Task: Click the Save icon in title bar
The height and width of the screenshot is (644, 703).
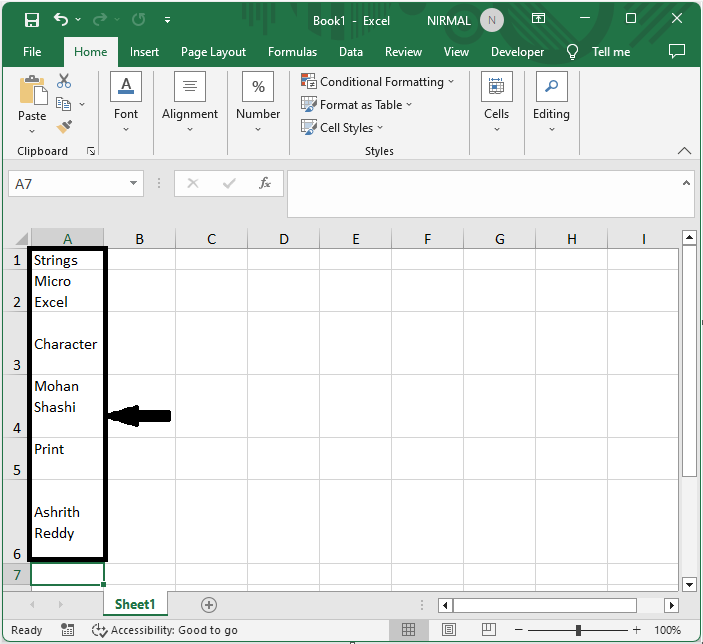Action: 32,20
